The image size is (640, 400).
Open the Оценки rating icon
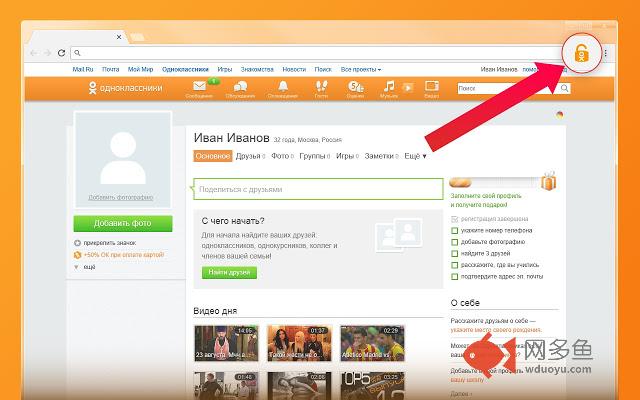[x=356, y=86]
